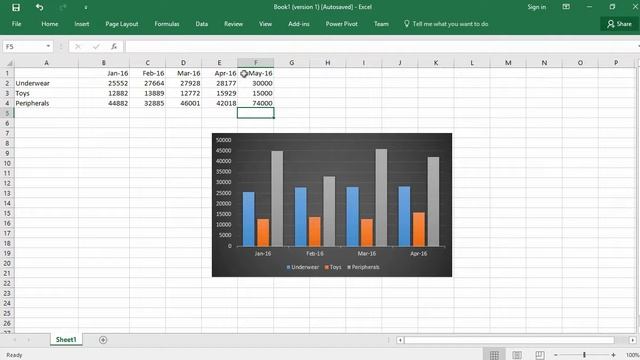Switch to the Home ribbon tab
The image size is (640, 360).
pos(50,24)
